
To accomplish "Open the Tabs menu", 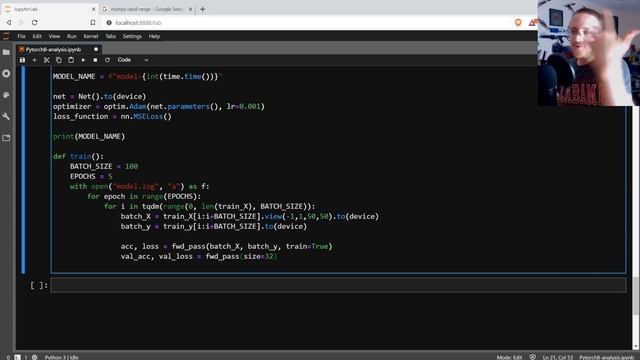I will click(x=111, y=36).
